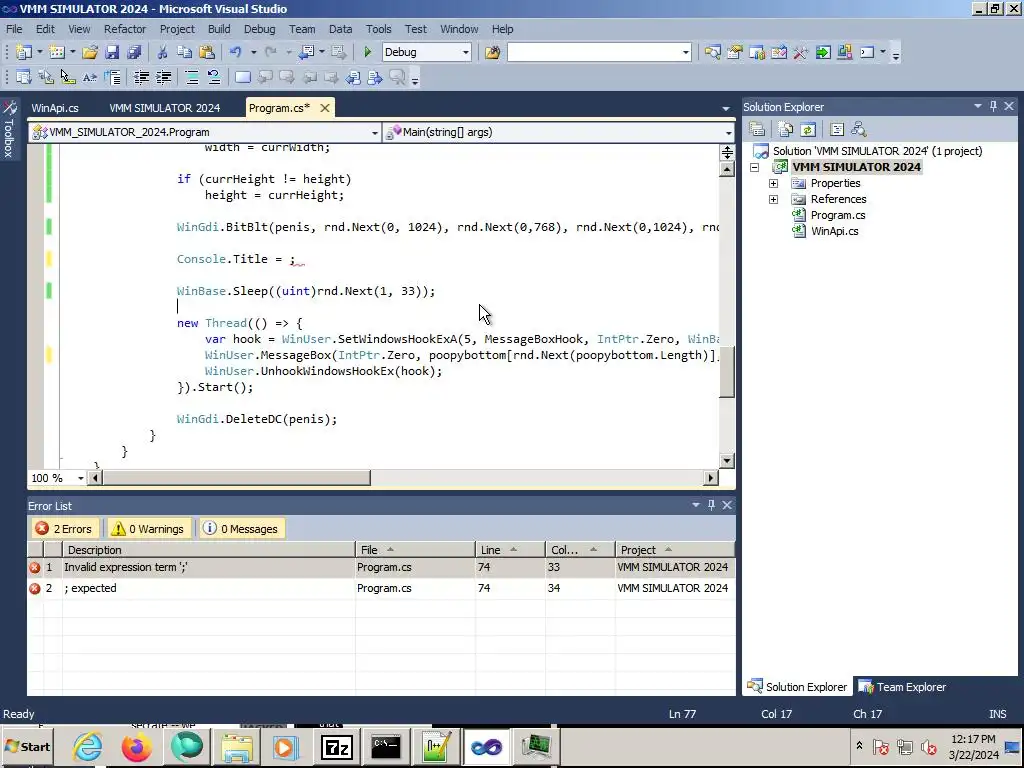1024x768 pixels.
Task: Sort Error List by Description column
Action: pos(208,550)
